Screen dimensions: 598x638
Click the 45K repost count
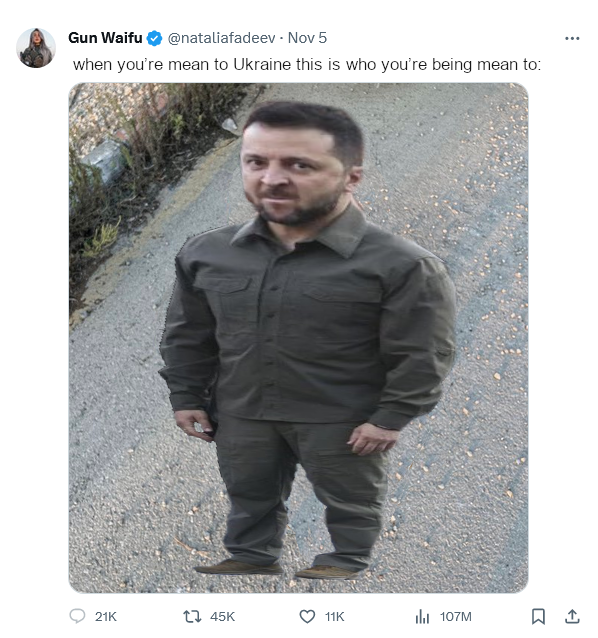coord(223,617)
